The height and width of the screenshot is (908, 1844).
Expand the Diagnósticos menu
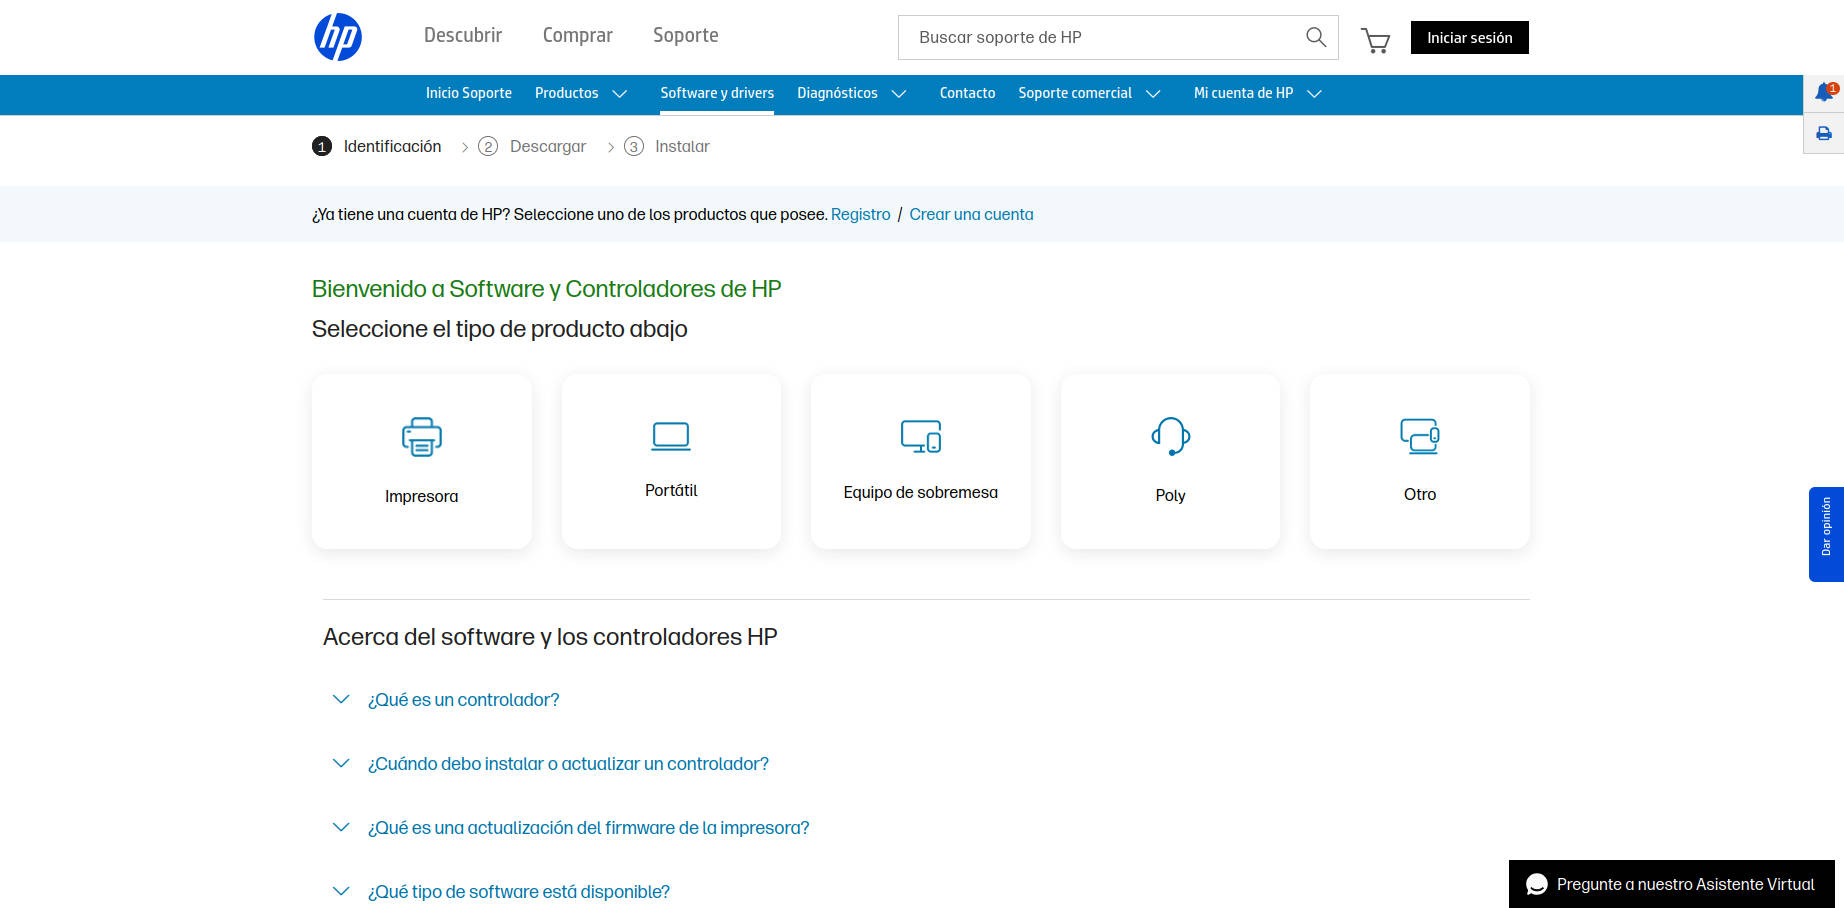coord(852,93)
